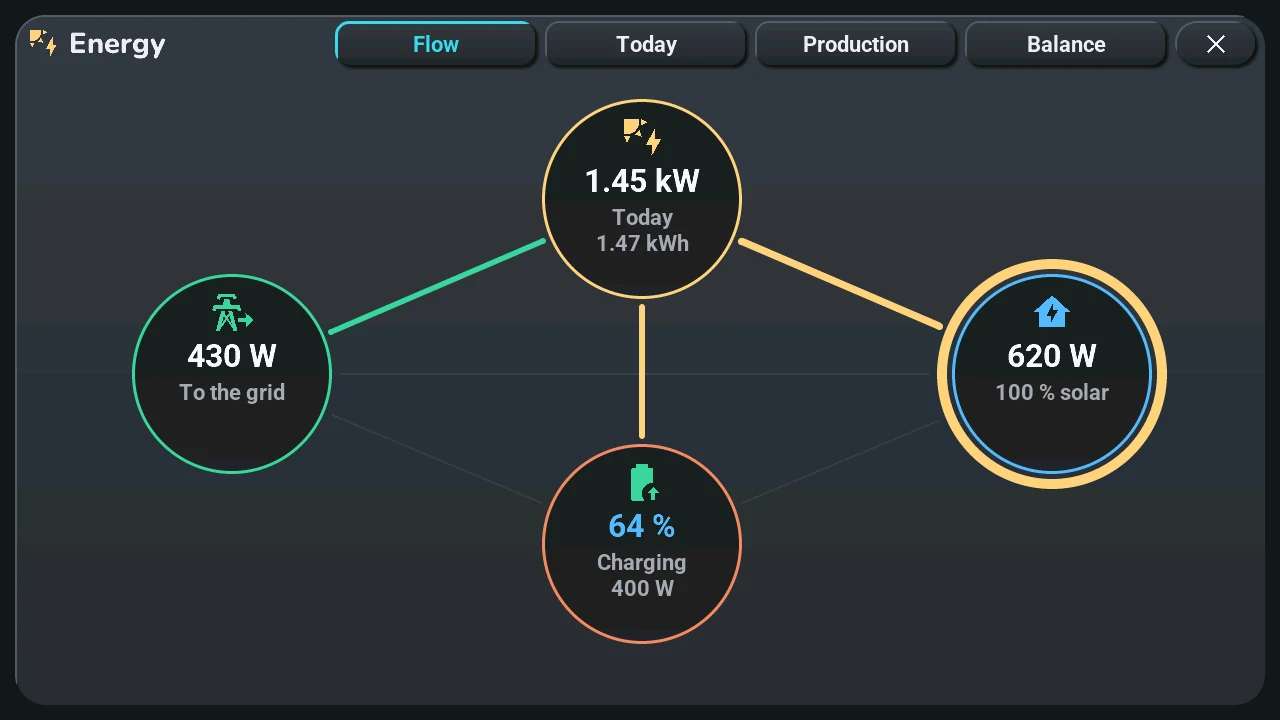Select the 430 W grid value
The image size is (1280, 720).
[x=232, y=356]
